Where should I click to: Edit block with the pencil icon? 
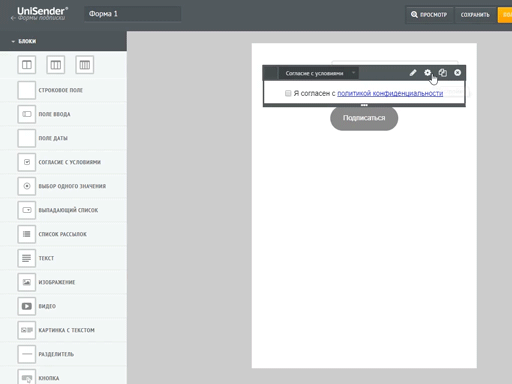(x=413, y=73)
